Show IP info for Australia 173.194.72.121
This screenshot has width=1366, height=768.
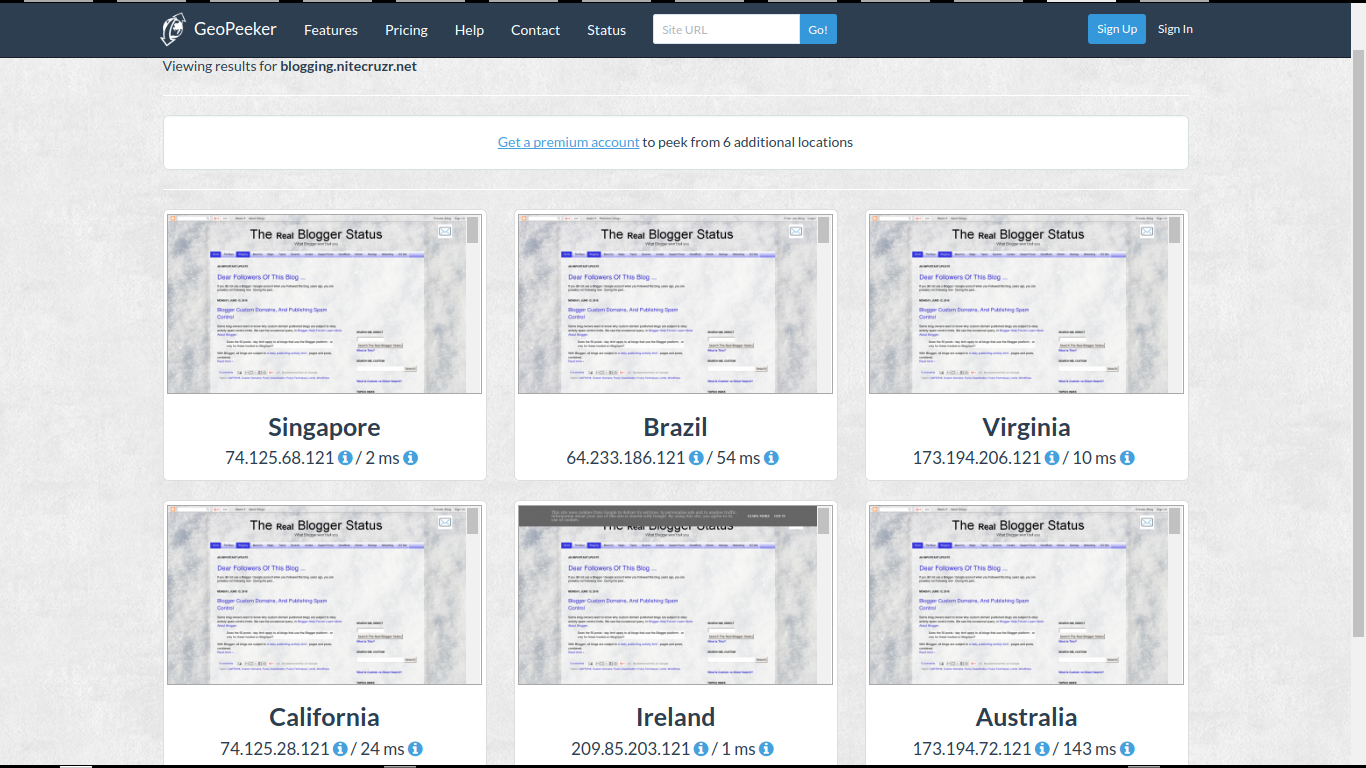(1042, 749)
